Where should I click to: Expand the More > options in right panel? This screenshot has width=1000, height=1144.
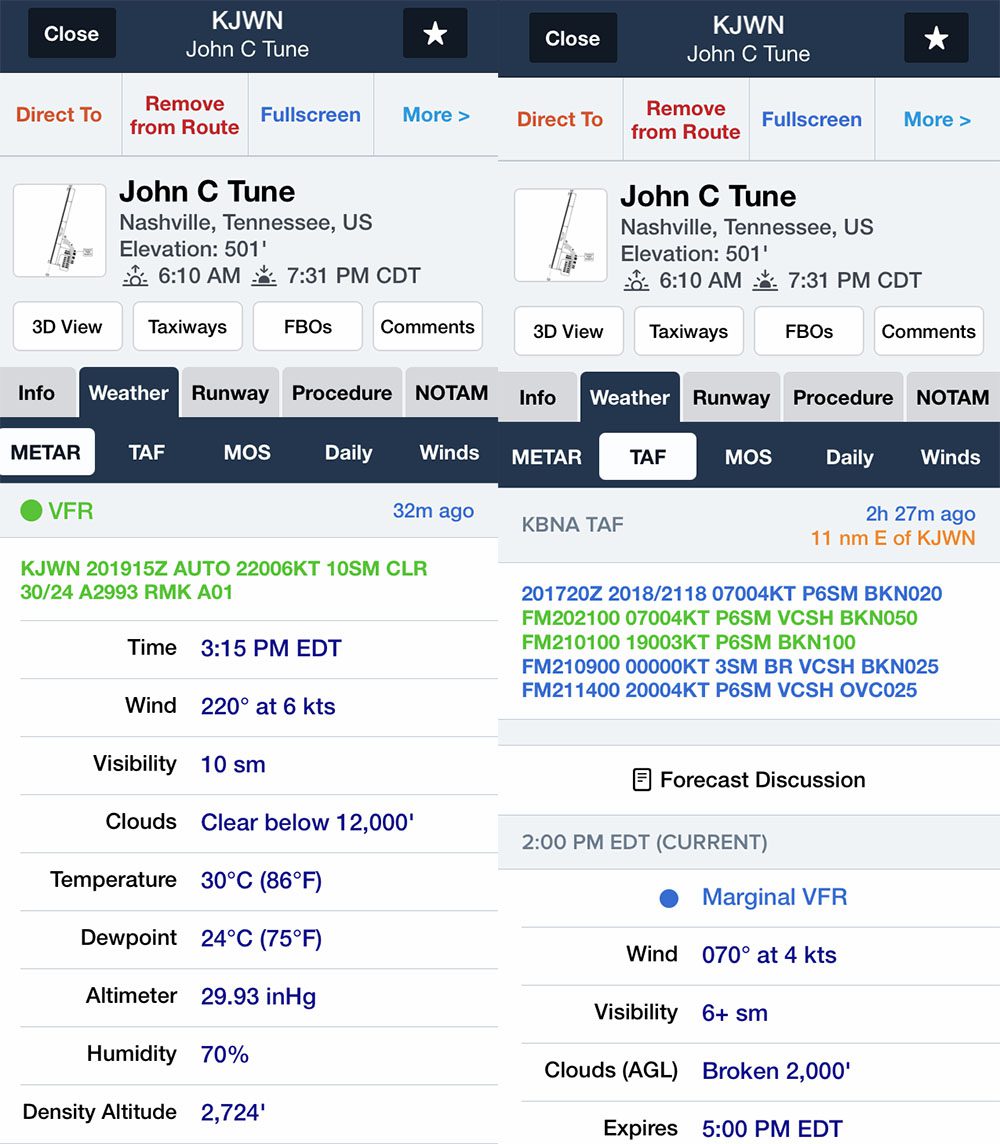[x=937, y=120]
